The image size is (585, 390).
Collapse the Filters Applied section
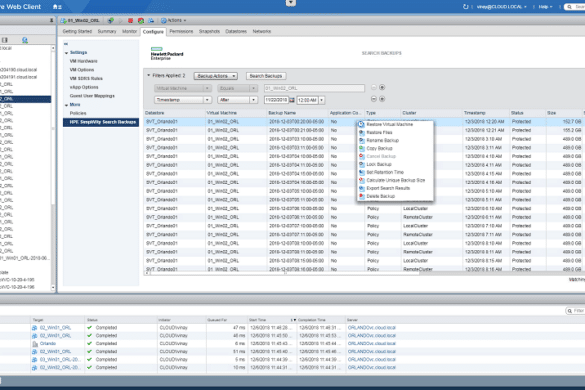tap(148, 75)
